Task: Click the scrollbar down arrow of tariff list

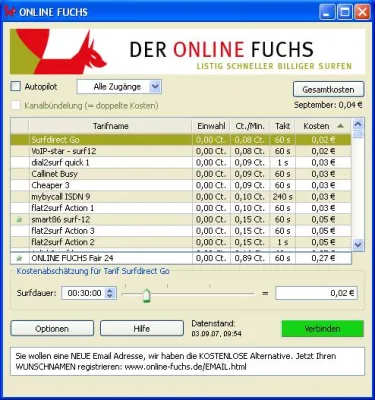Action: (358, 245)
